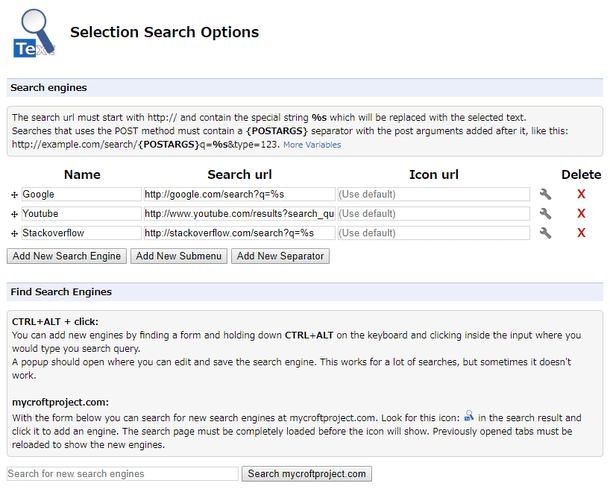
Task: Open wrench settings for Youtube engine
Action: (545, 214)
